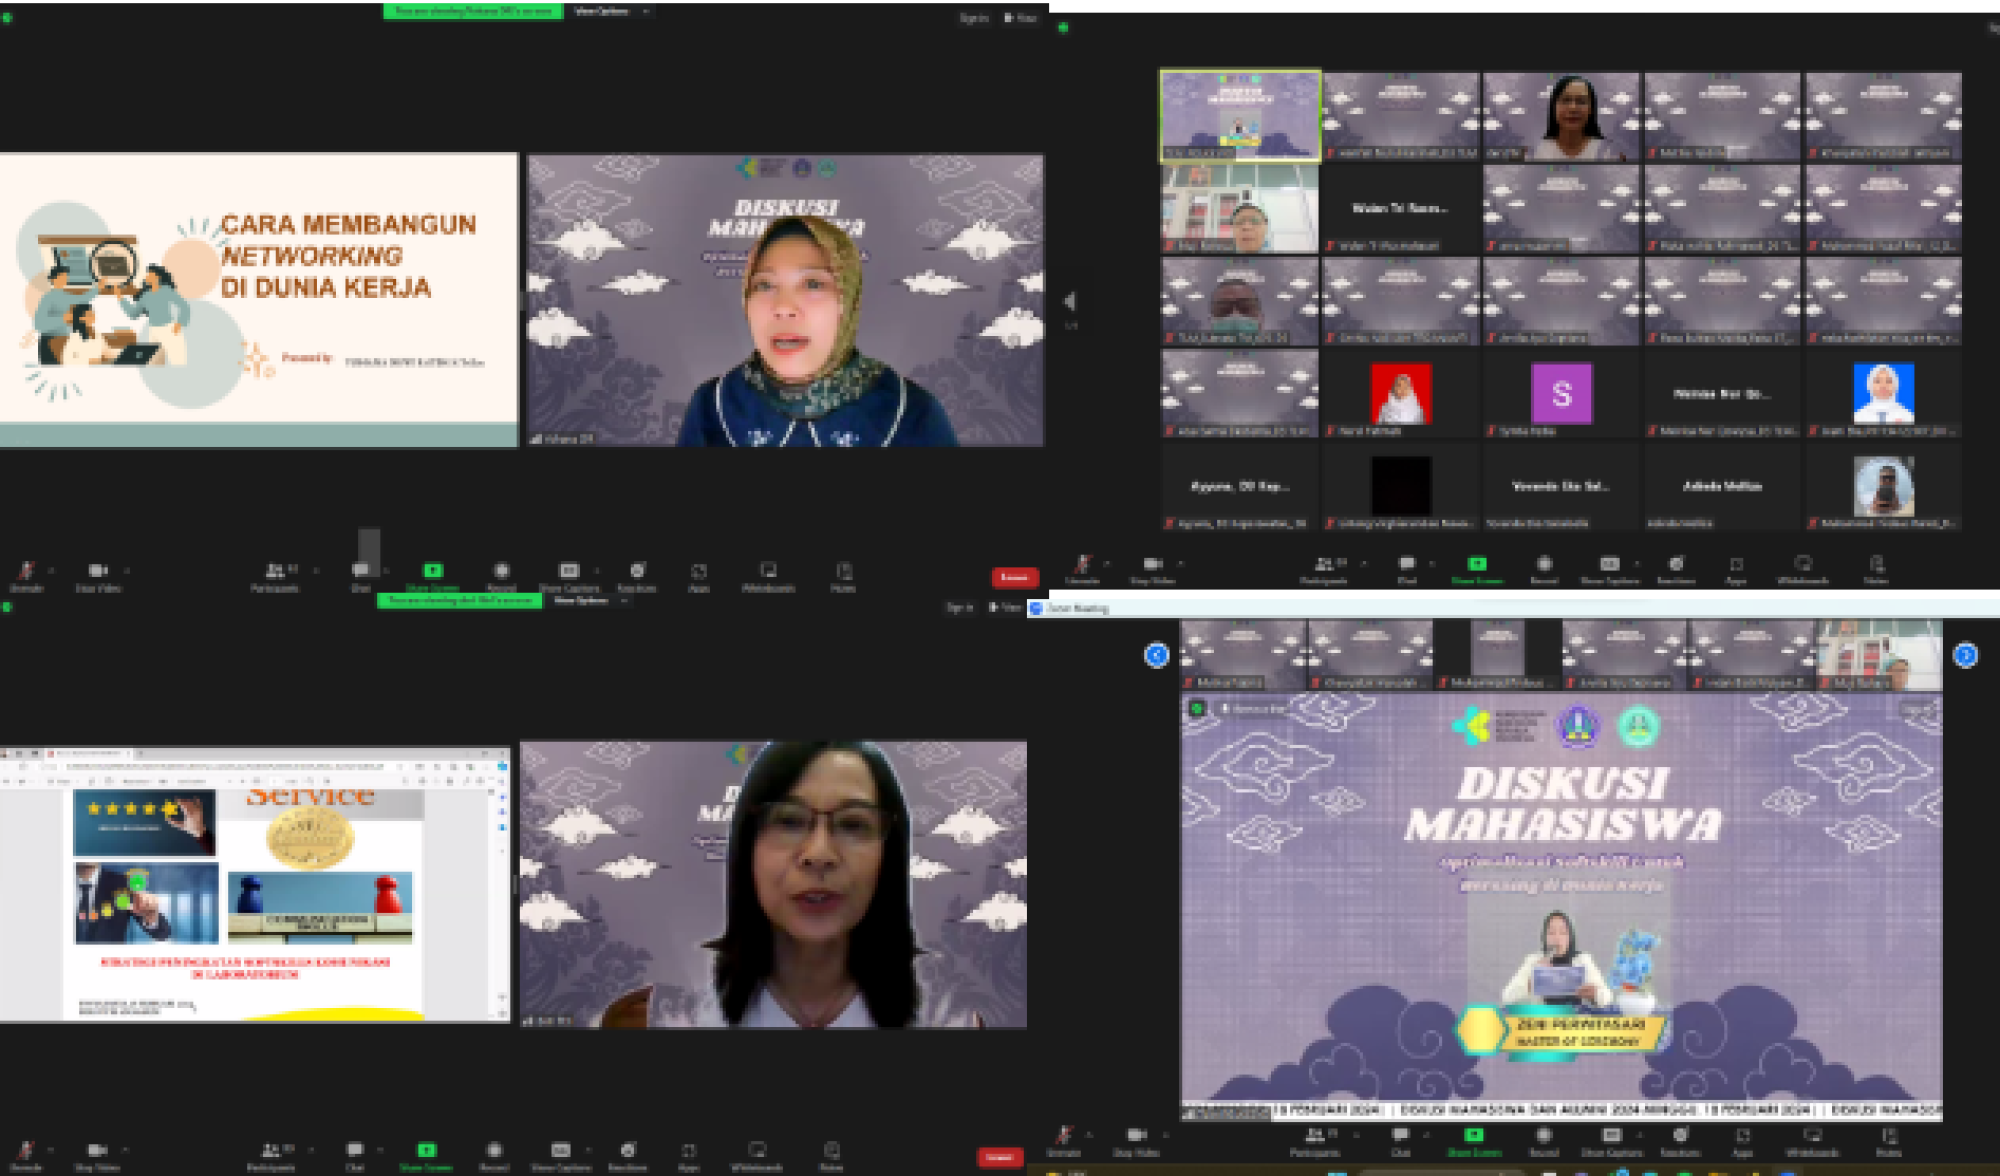Leave meeting in the networking slide window
Viewport: 2000px width, 1176px height.
pos(1014,577)
